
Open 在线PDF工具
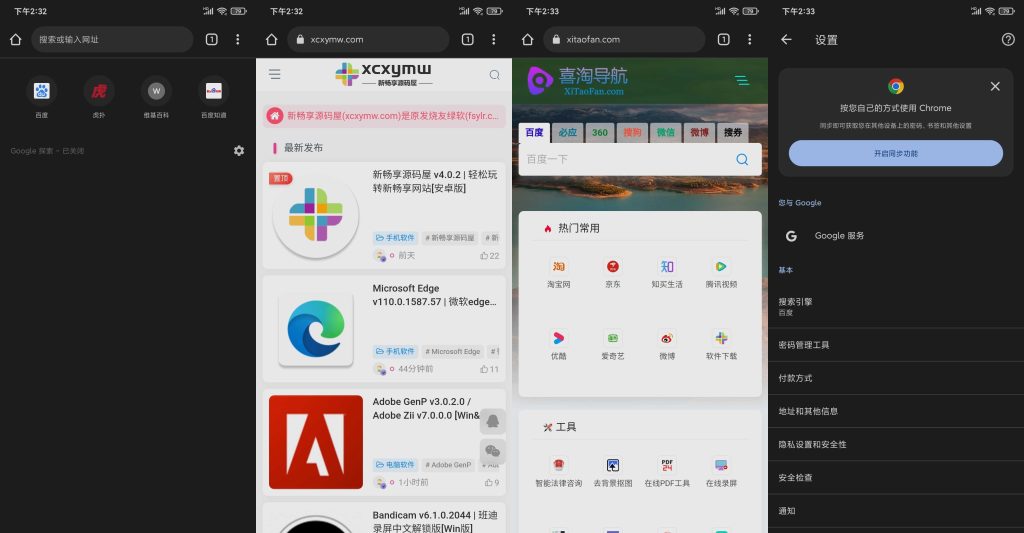click(667, 473)
